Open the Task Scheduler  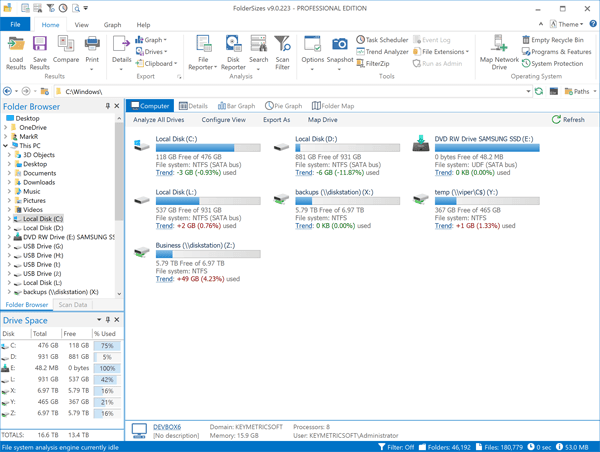click(382, 40)
